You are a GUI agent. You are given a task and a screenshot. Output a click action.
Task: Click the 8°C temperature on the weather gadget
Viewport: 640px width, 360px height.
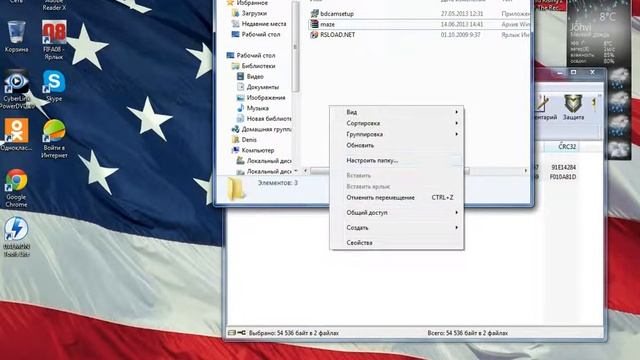coord(607,17)
